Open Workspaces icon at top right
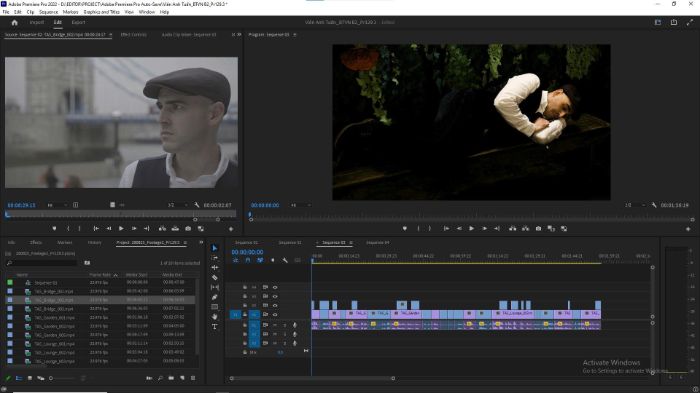Screen dimensions: 700x393 tap(658, 22)
